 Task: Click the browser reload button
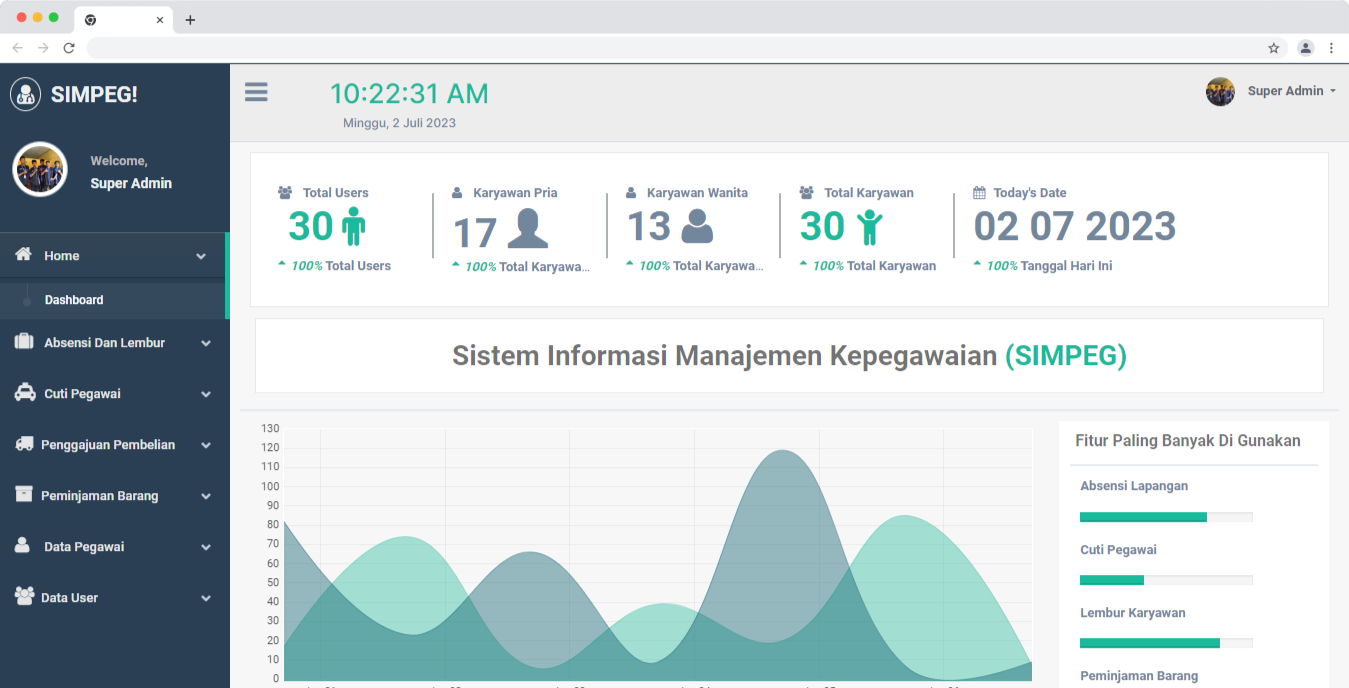click(69, 48)
